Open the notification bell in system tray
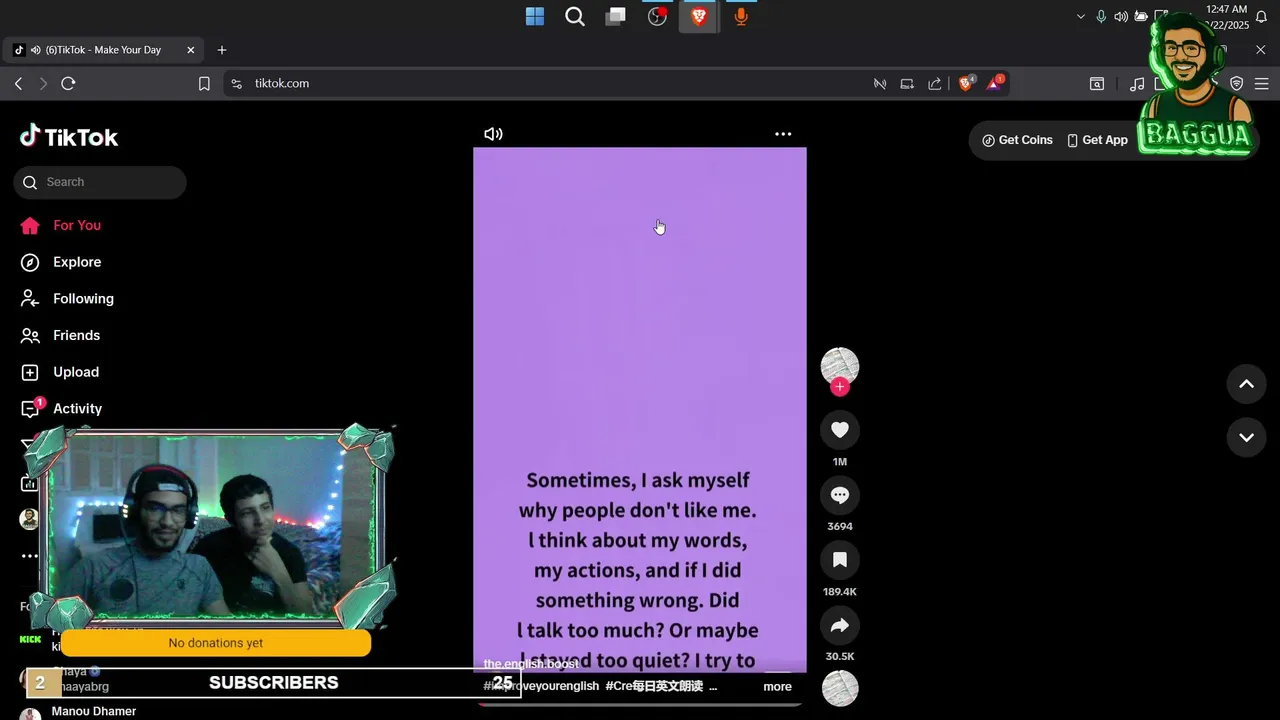The width and height of the screenshot is (1280, 720). tap(1261, 17)
